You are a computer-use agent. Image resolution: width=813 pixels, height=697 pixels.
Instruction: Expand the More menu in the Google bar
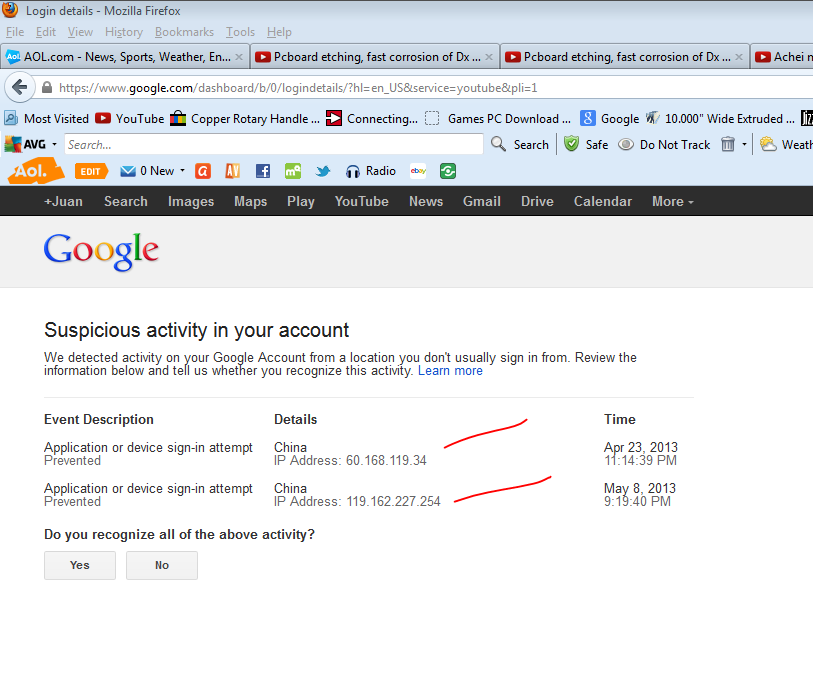pyautogui.click(x=672, y=201)
